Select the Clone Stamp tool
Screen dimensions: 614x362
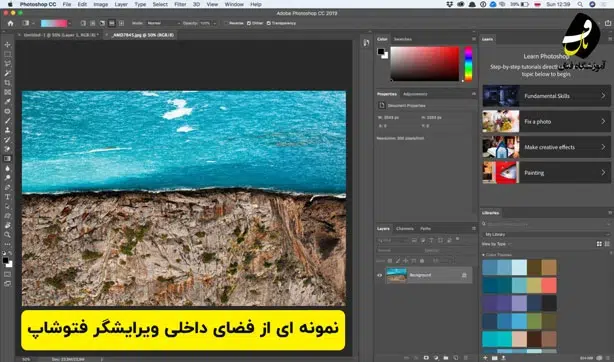pyautogui.click(x=7, y=130)
